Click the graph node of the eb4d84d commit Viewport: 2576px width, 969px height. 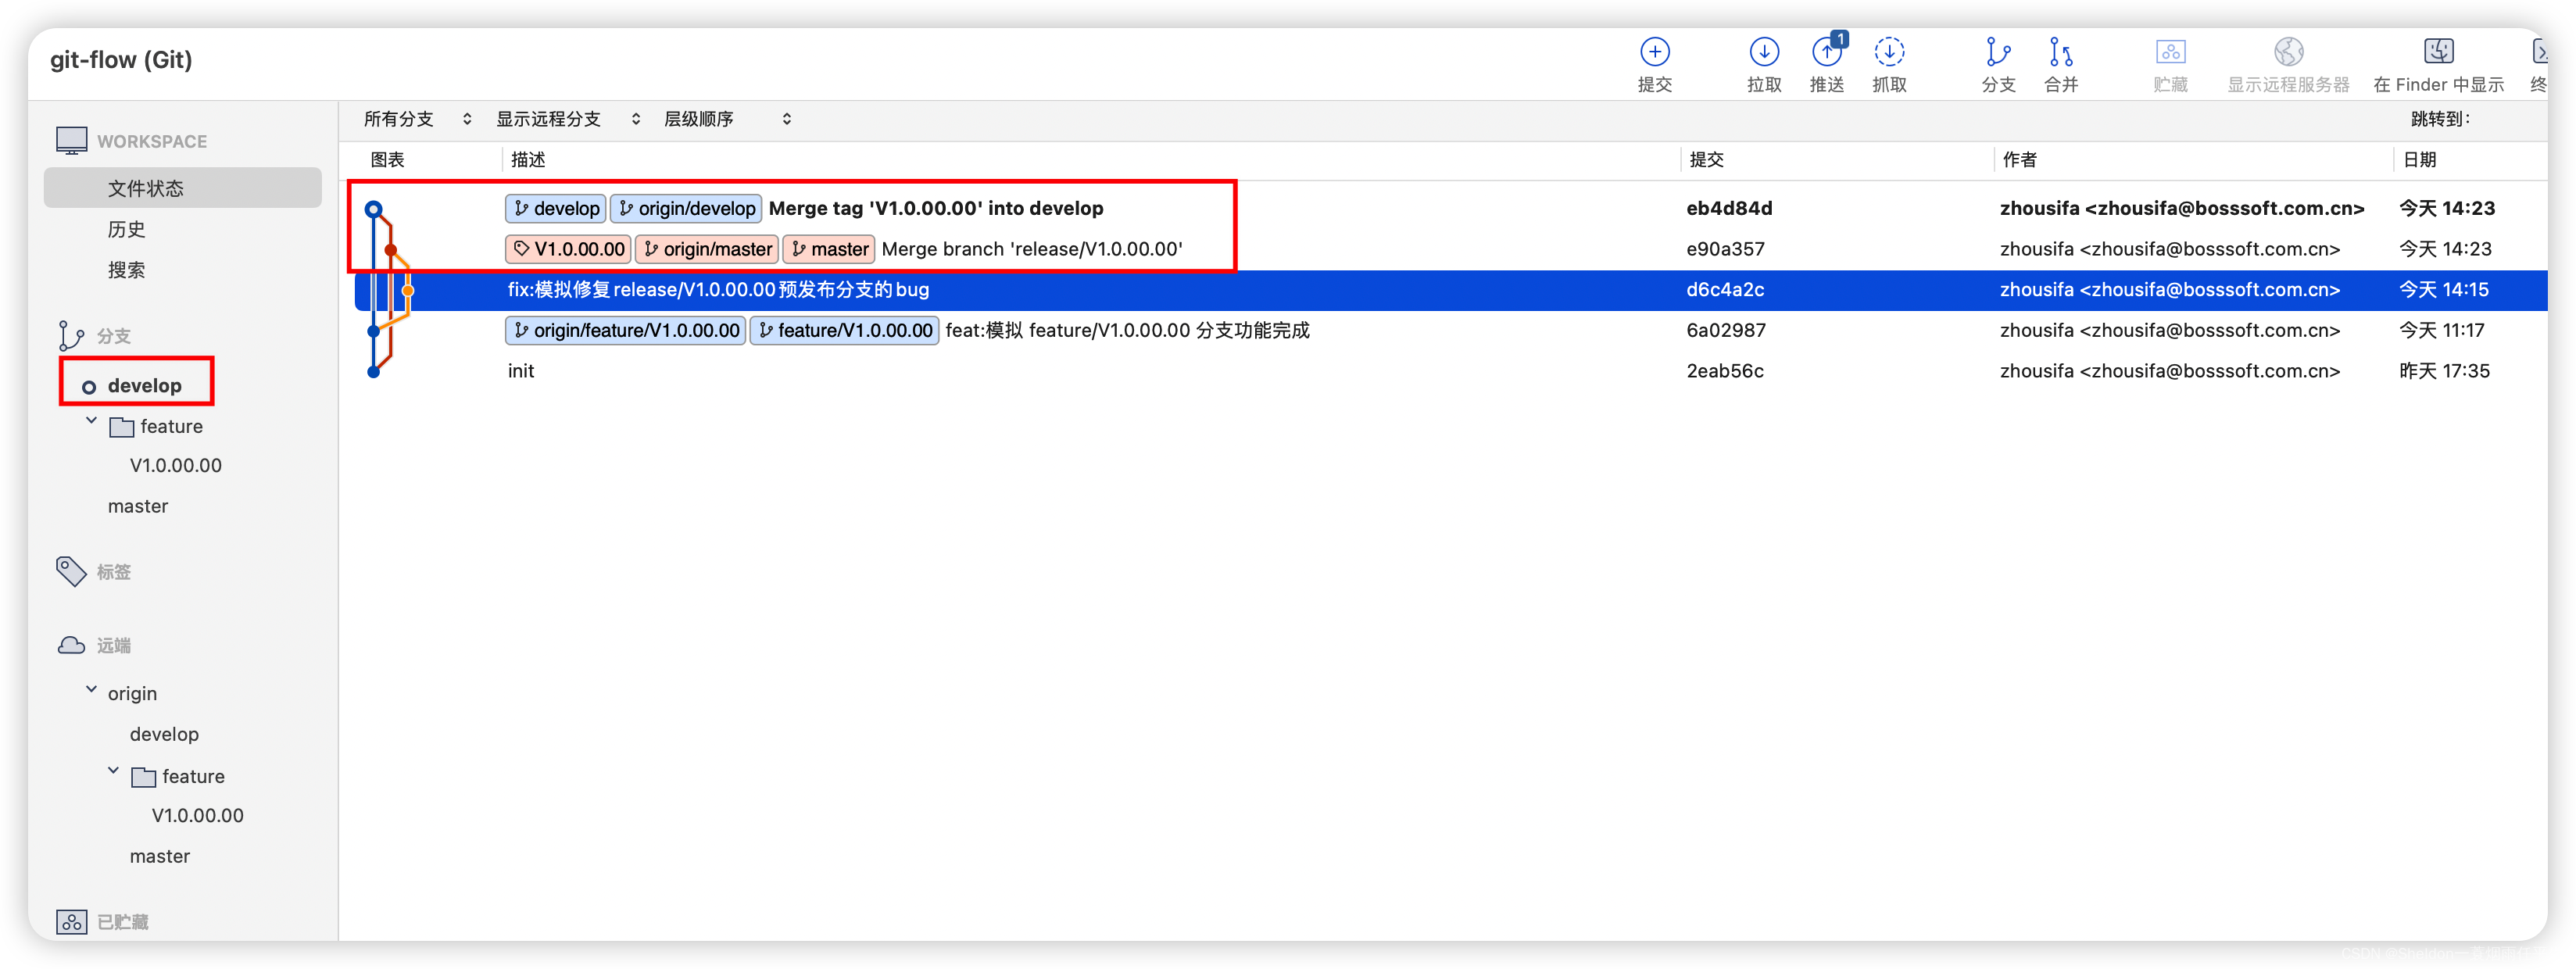373,209
